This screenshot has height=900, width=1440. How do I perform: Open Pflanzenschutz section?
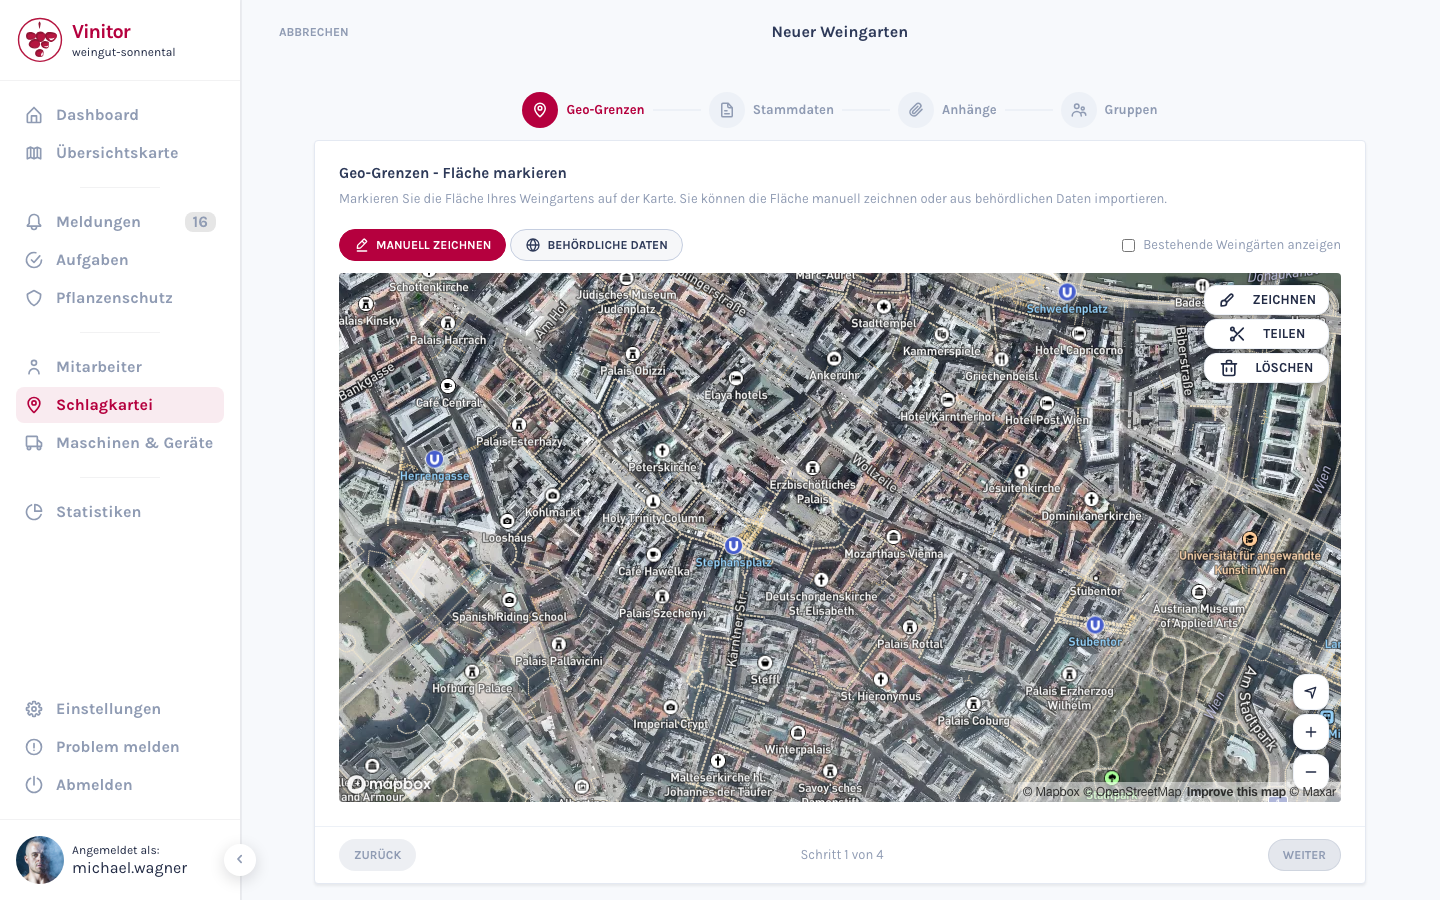point(120,298)
